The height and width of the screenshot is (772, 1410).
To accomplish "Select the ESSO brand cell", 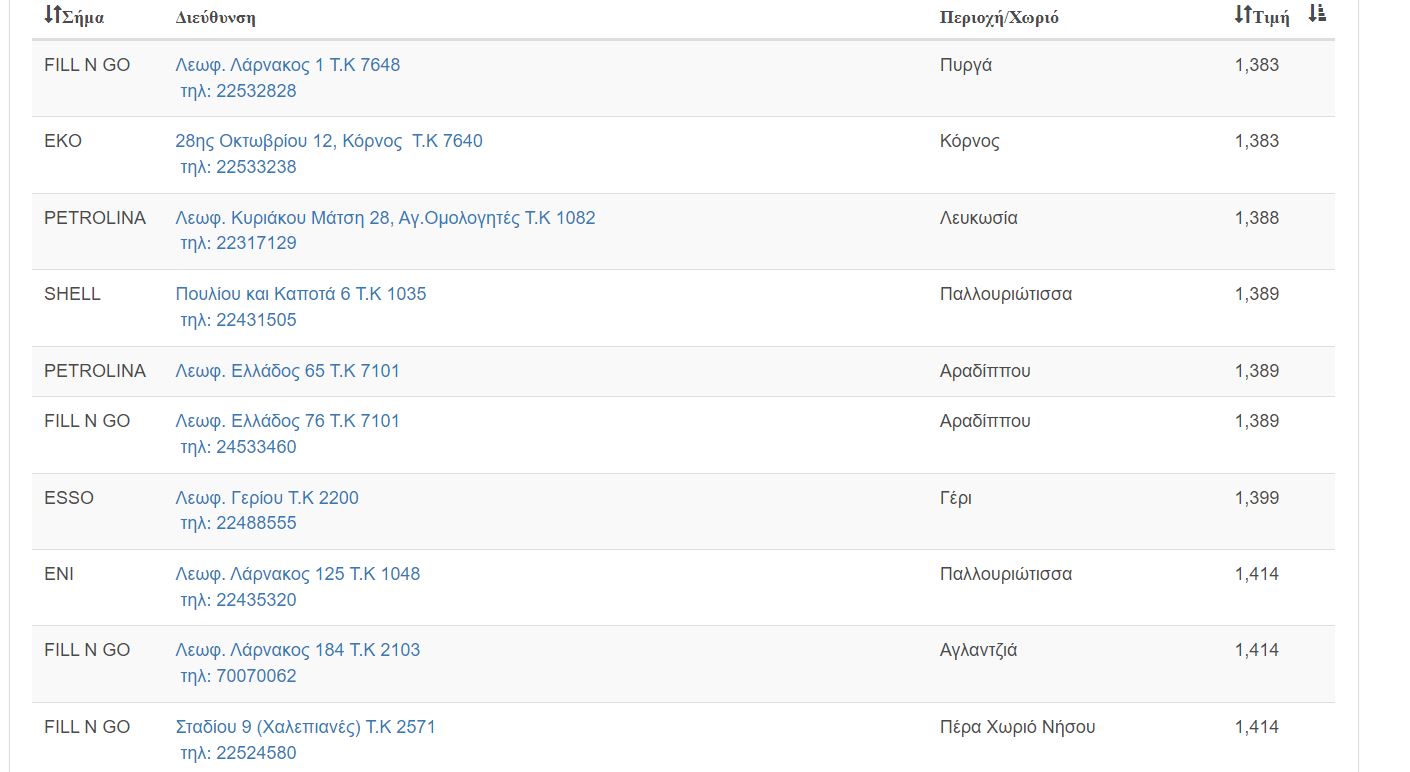I will [x=69, y=498].
